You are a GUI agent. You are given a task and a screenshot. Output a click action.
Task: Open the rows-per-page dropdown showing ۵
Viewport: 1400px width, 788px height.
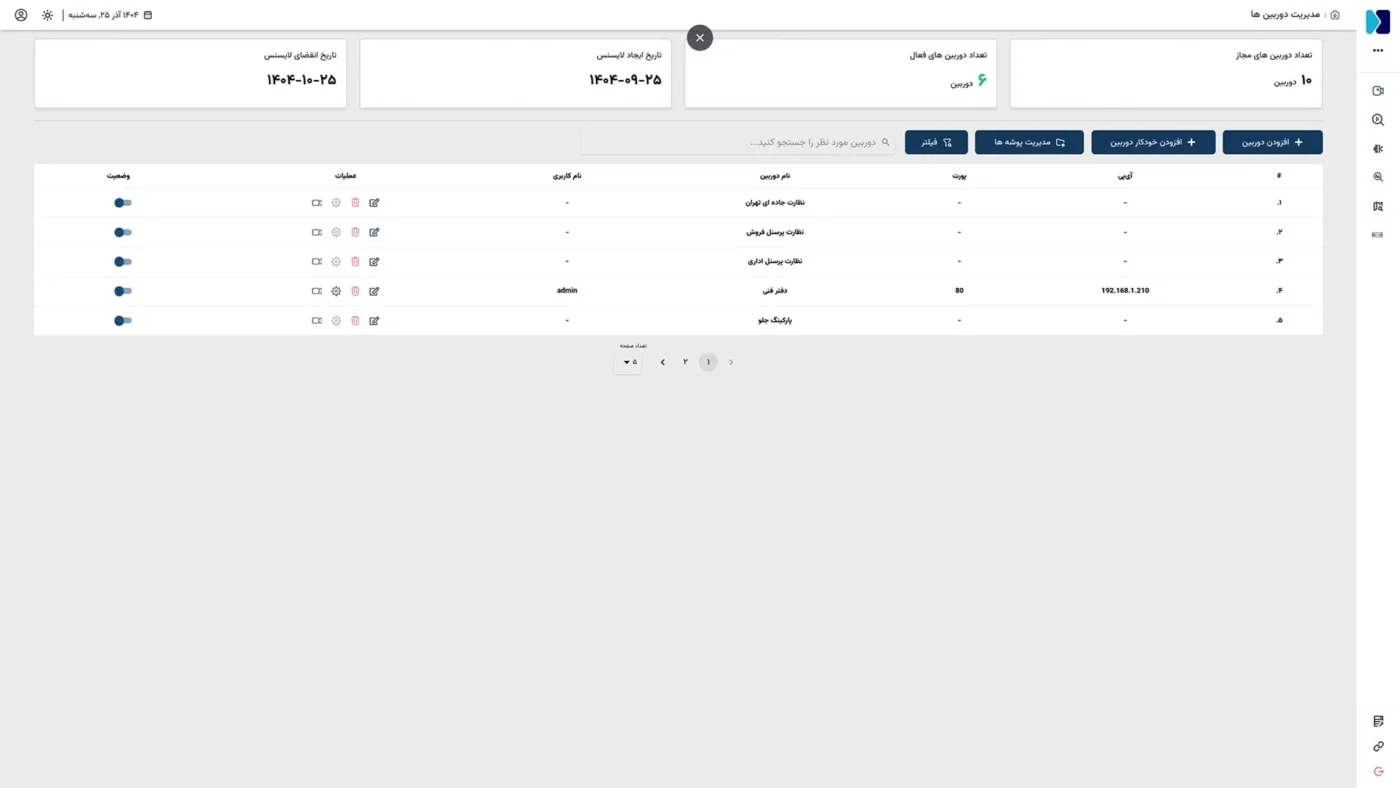(629, 362)
